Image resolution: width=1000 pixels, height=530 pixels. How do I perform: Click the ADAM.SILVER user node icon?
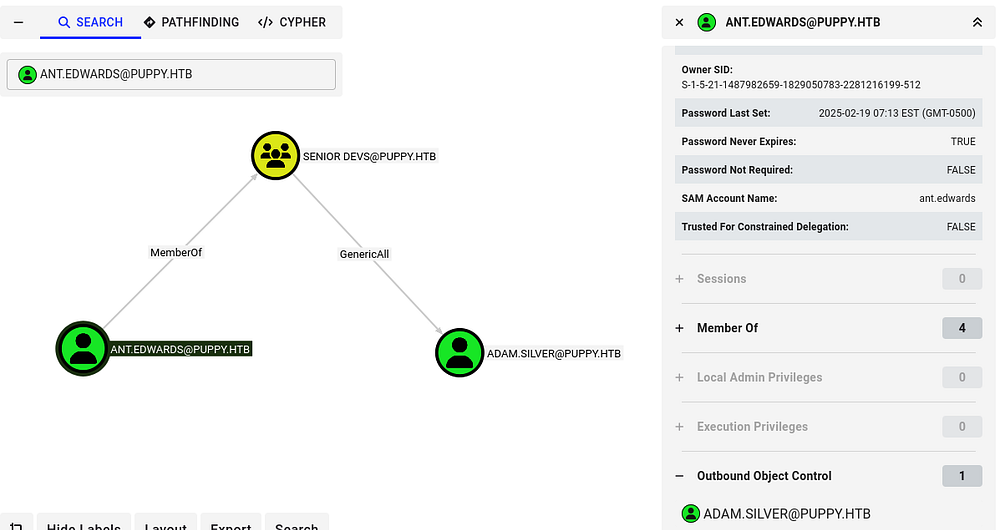tap(460, 353)
